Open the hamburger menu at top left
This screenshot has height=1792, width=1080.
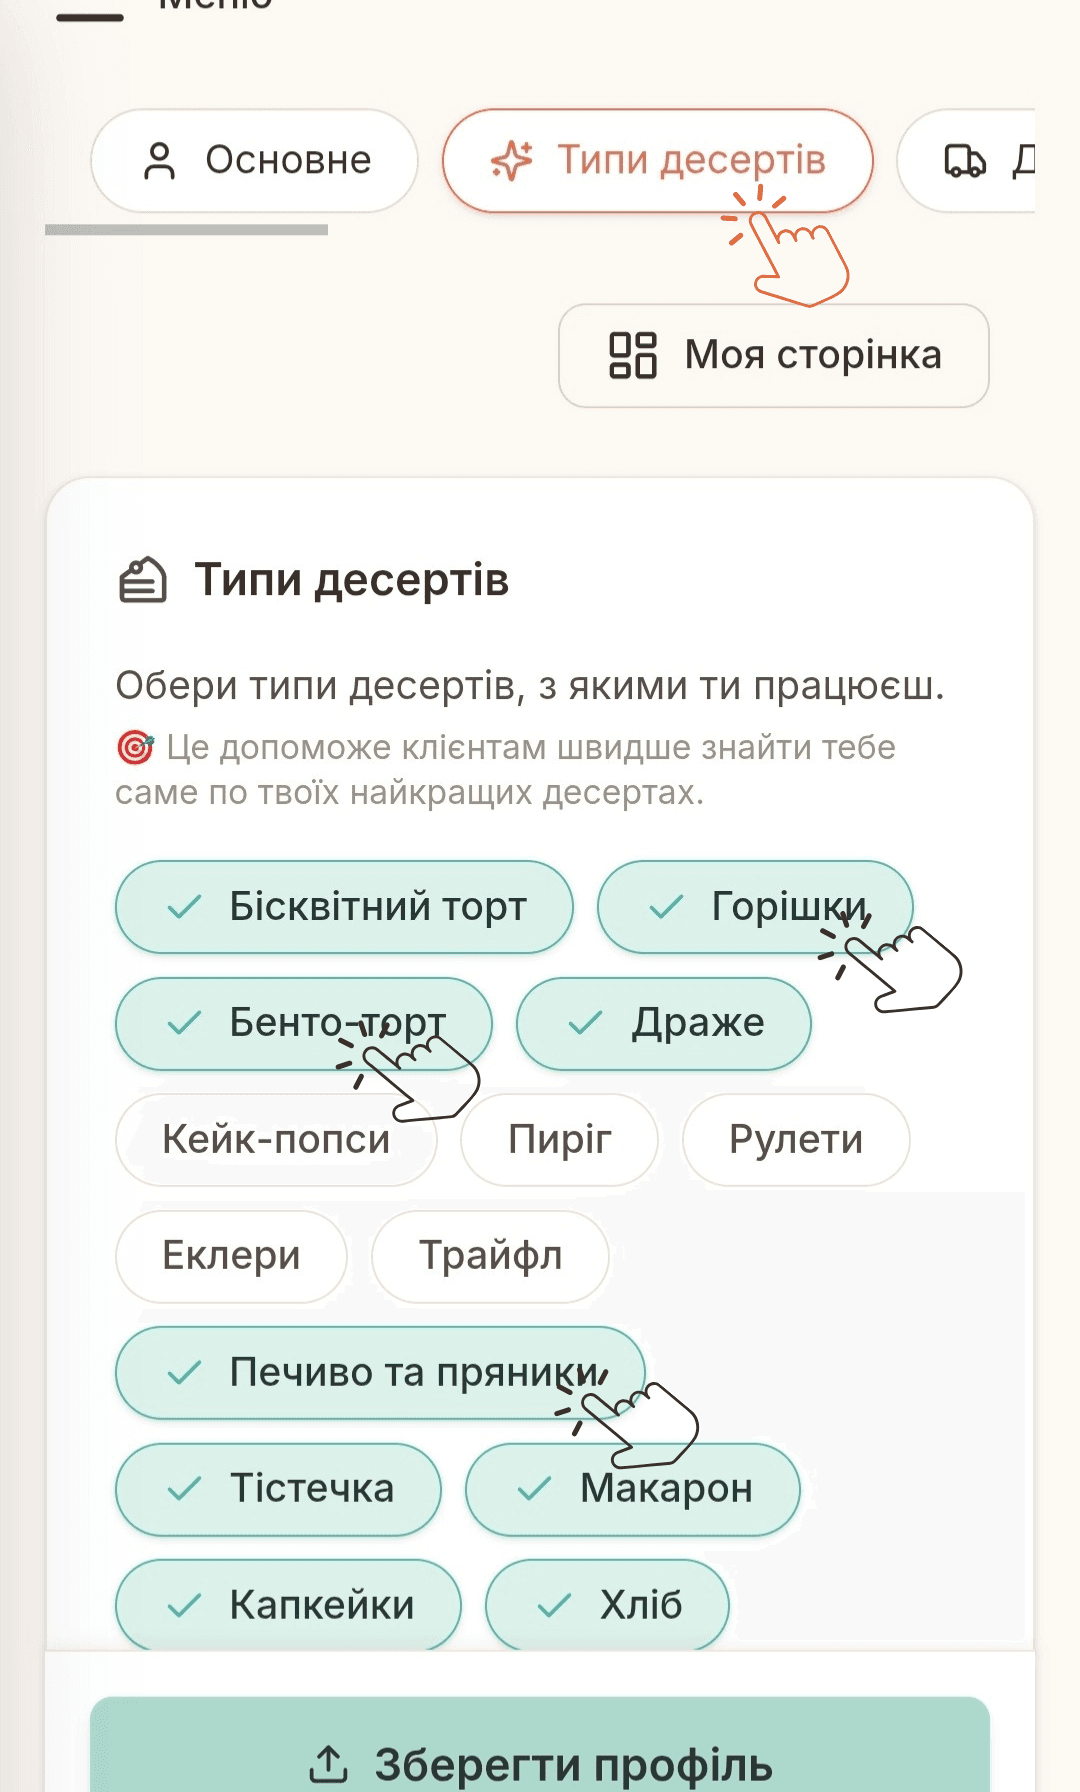[x=88, y=14]
